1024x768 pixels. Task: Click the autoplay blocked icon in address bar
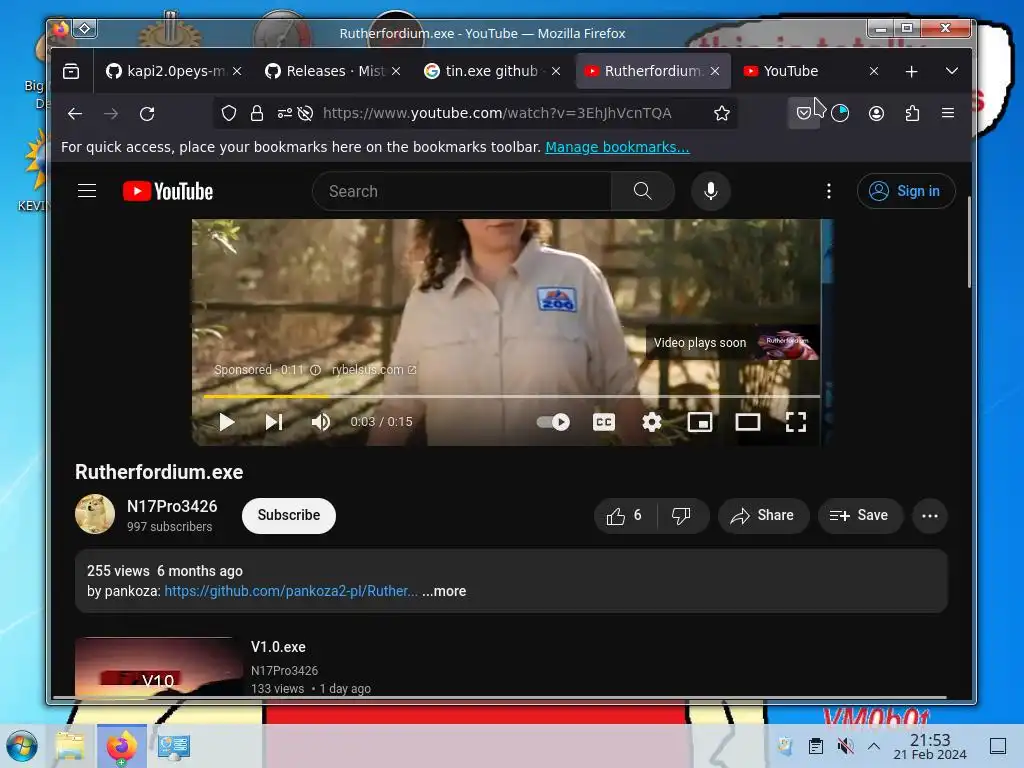305,114
